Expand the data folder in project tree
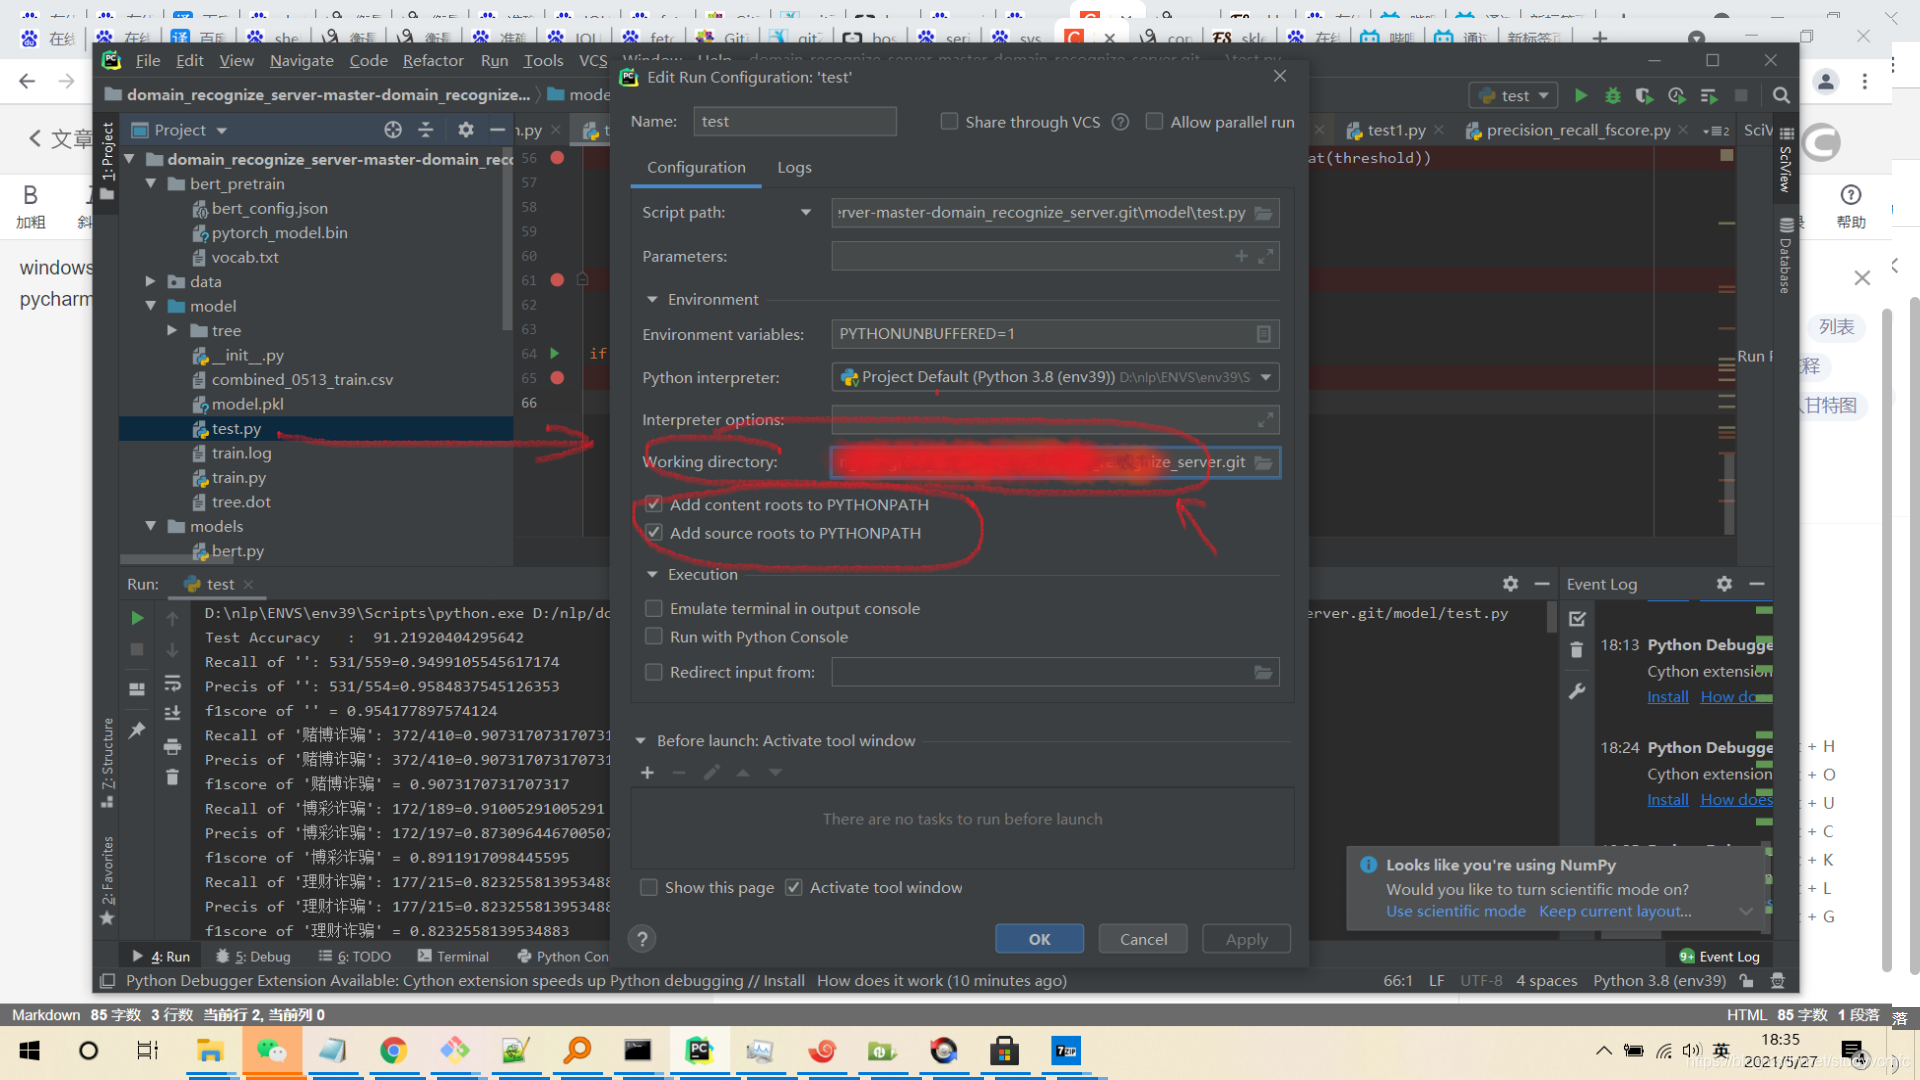The image size is (1920, 1080). point(150,282)
